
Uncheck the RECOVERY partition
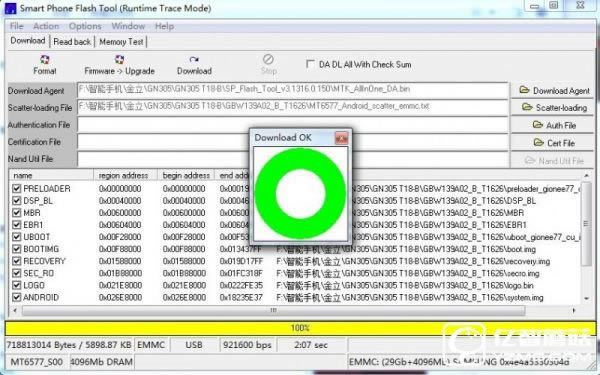click(16, 261)
